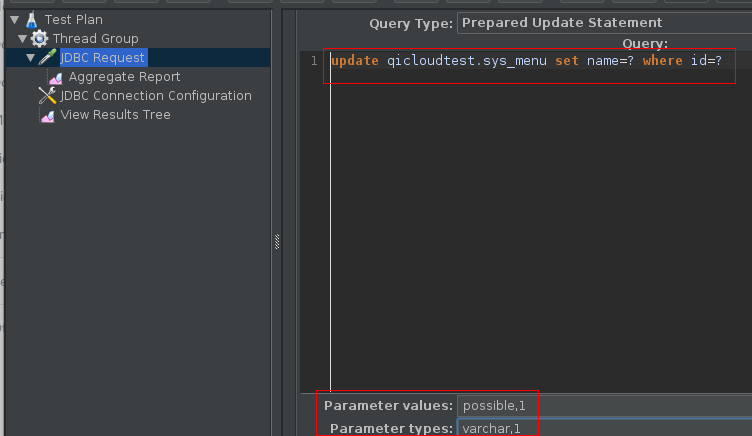Collapse the JDBC Request node
This screenshot has height=436, width=752.
[x=30, y=58]
